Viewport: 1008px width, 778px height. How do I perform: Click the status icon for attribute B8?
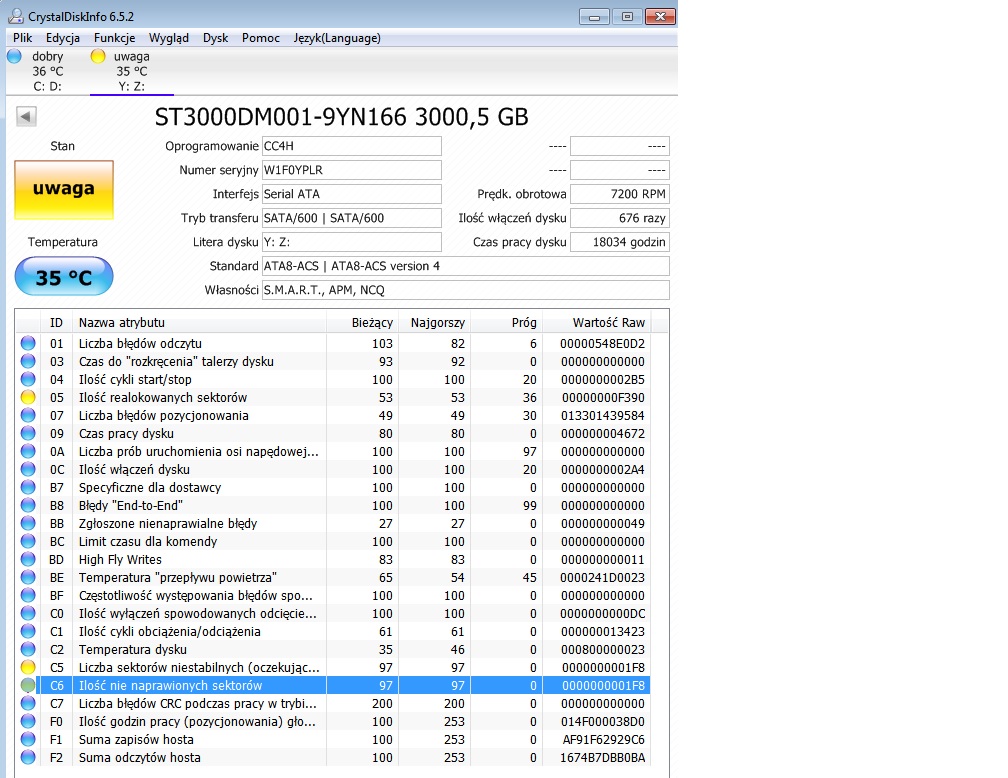coord(28,505)
